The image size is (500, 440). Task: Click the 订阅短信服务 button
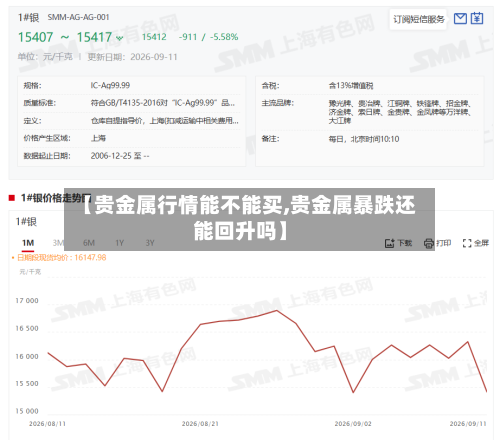(x=418, y=19)
